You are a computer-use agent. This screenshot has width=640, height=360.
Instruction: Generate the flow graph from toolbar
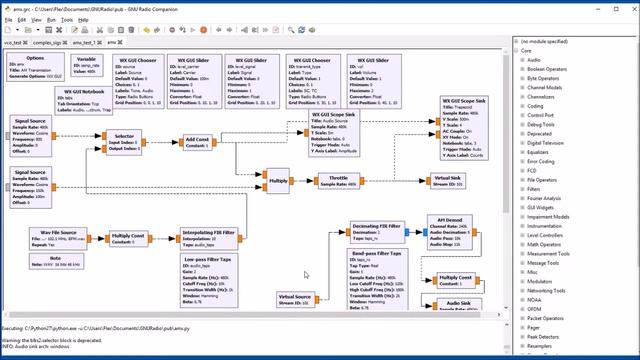click(182, 30)
